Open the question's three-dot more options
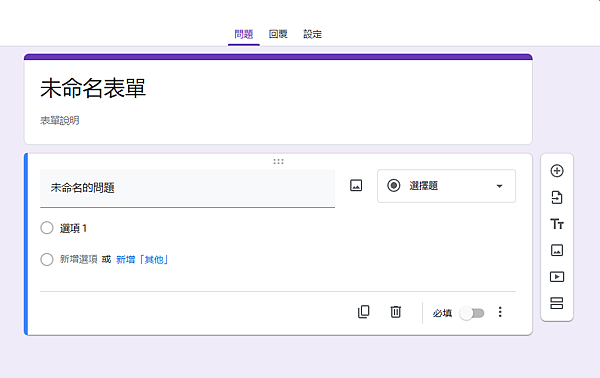Screen dimensions: 600x378 tap(500, 312)
